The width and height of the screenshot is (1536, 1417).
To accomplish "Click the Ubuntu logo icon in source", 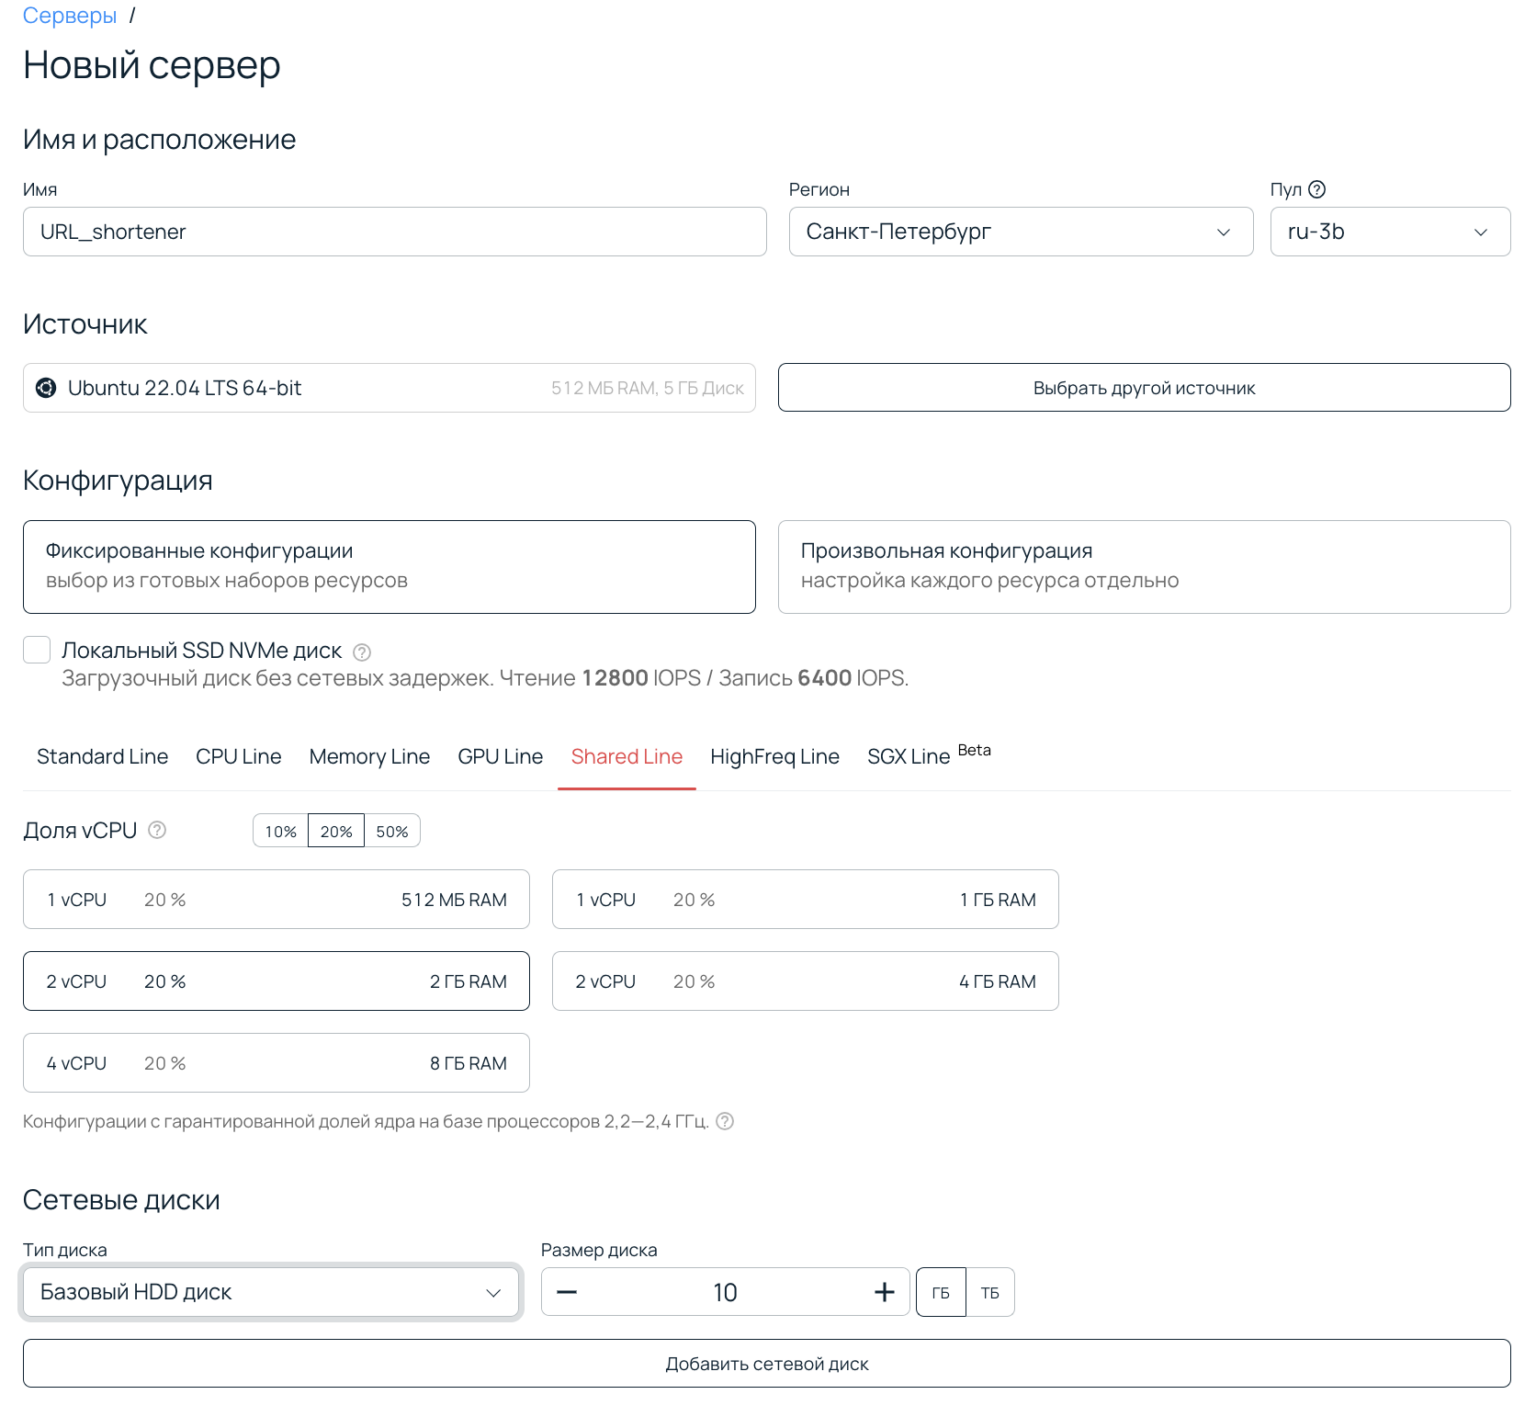I will (46, 388).
